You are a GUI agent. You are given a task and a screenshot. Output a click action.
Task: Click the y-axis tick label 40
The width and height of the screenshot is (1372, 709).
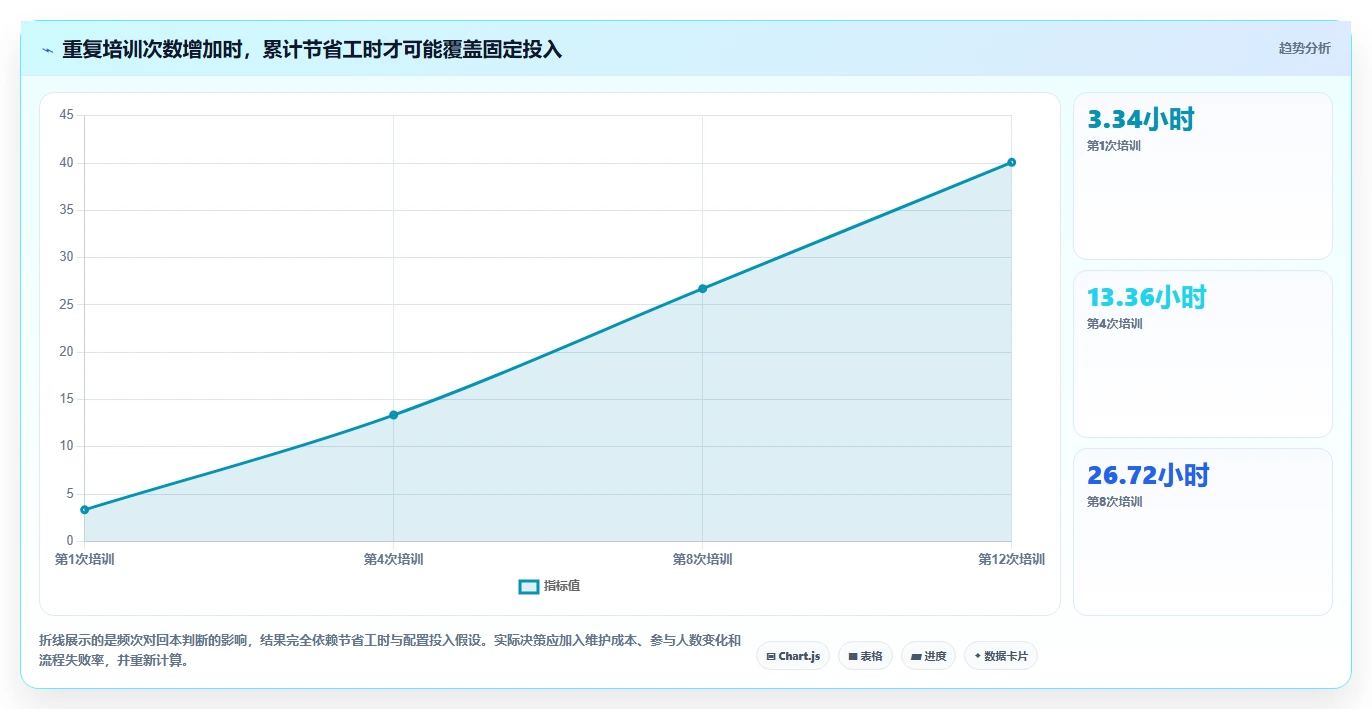click(67, 163)
